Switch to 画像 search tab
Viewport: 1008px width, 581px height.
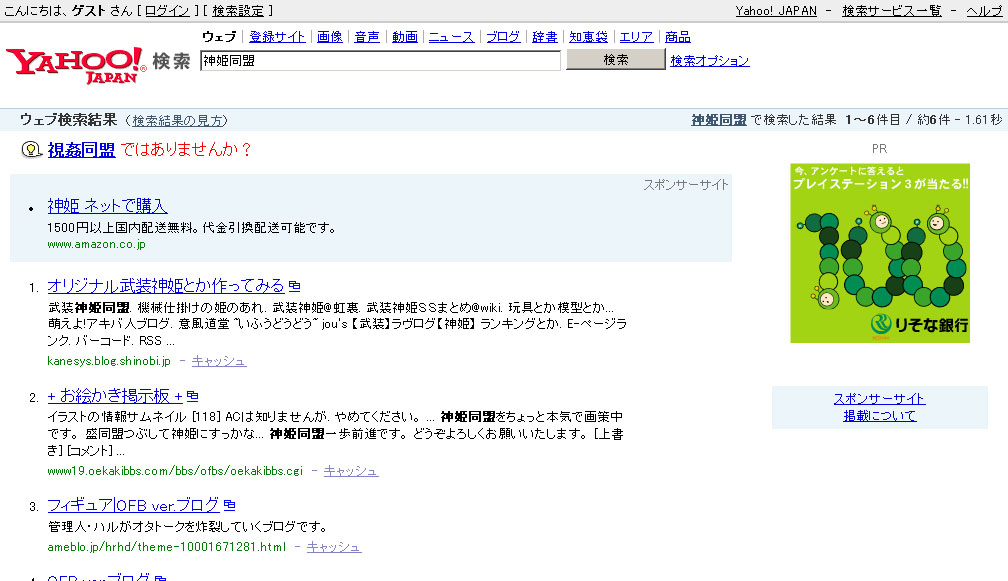pos(330,37)
